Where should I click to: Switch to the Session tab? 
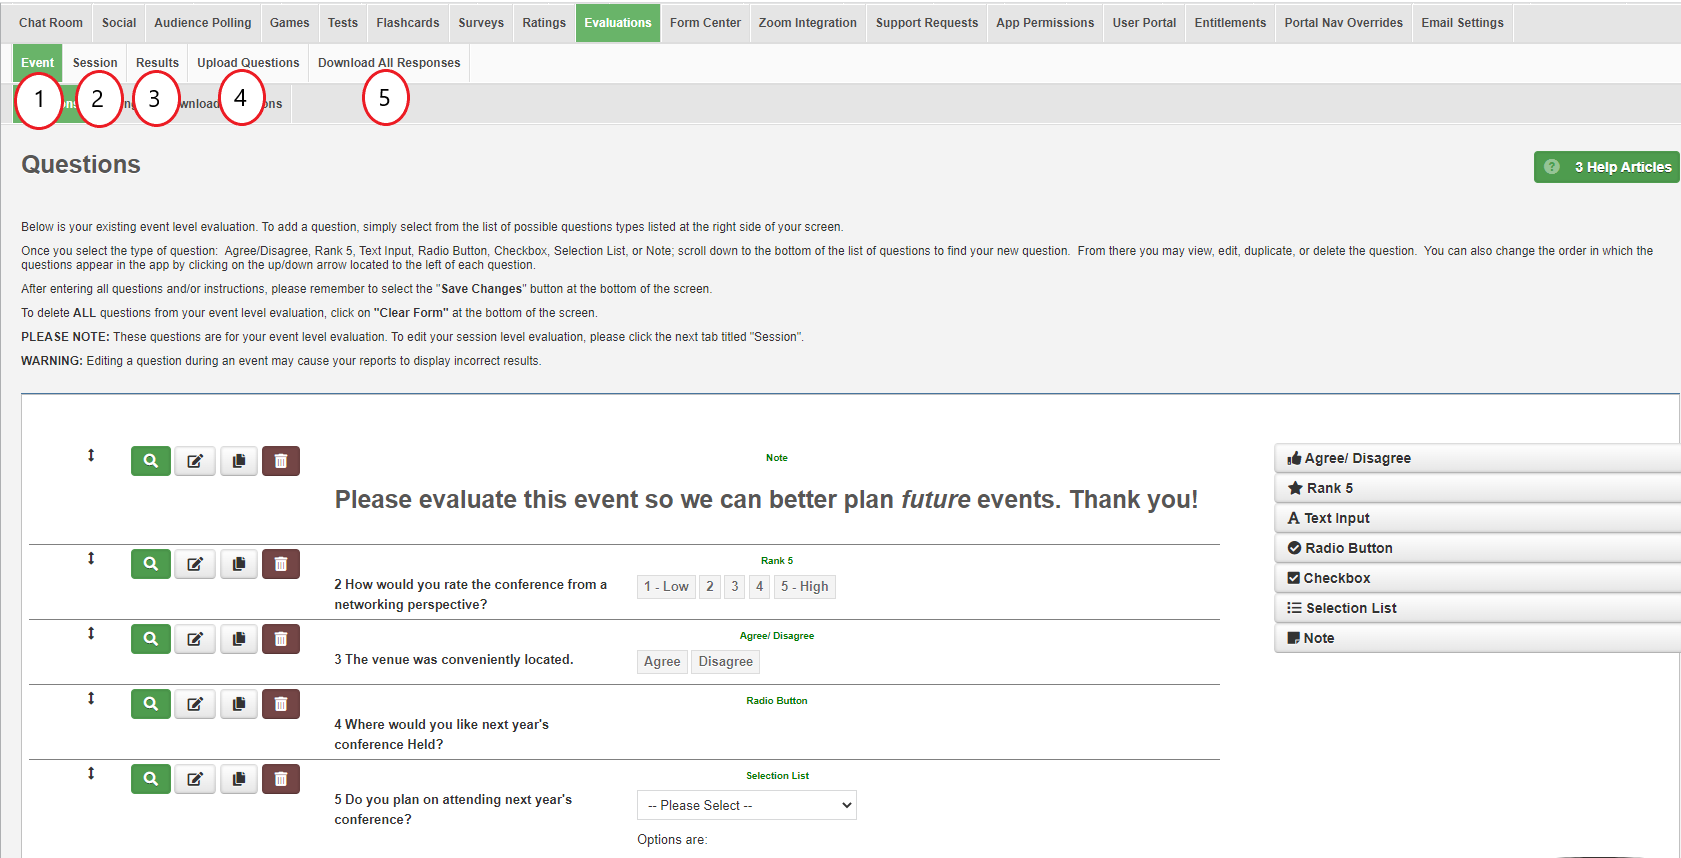click(x=95, y=63)
